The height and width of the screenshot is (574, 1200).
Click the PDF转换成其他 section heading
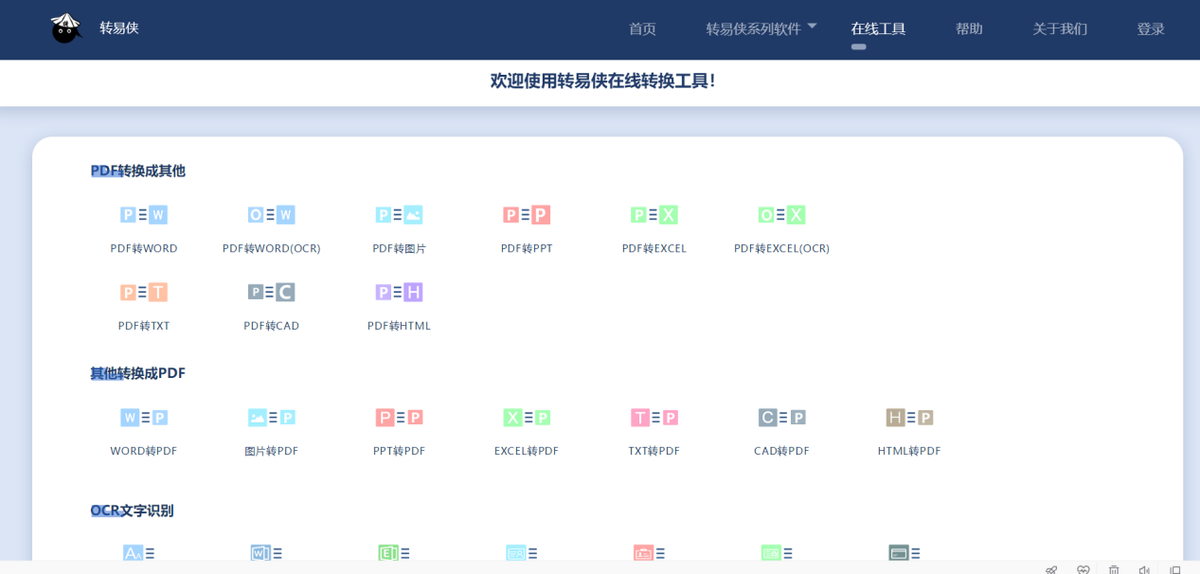[x=138, y=171]
